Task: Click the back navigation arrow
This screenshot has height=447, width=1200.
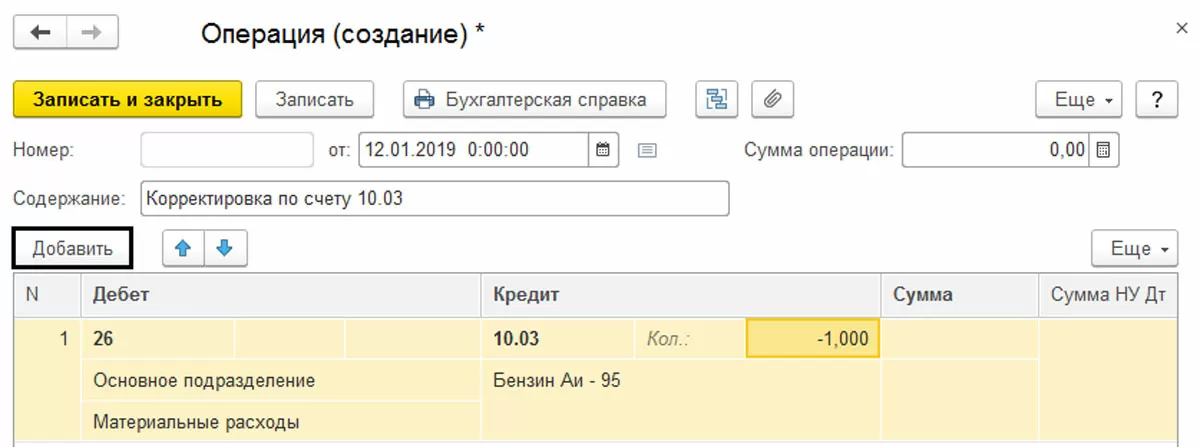Action: (40, 33)
